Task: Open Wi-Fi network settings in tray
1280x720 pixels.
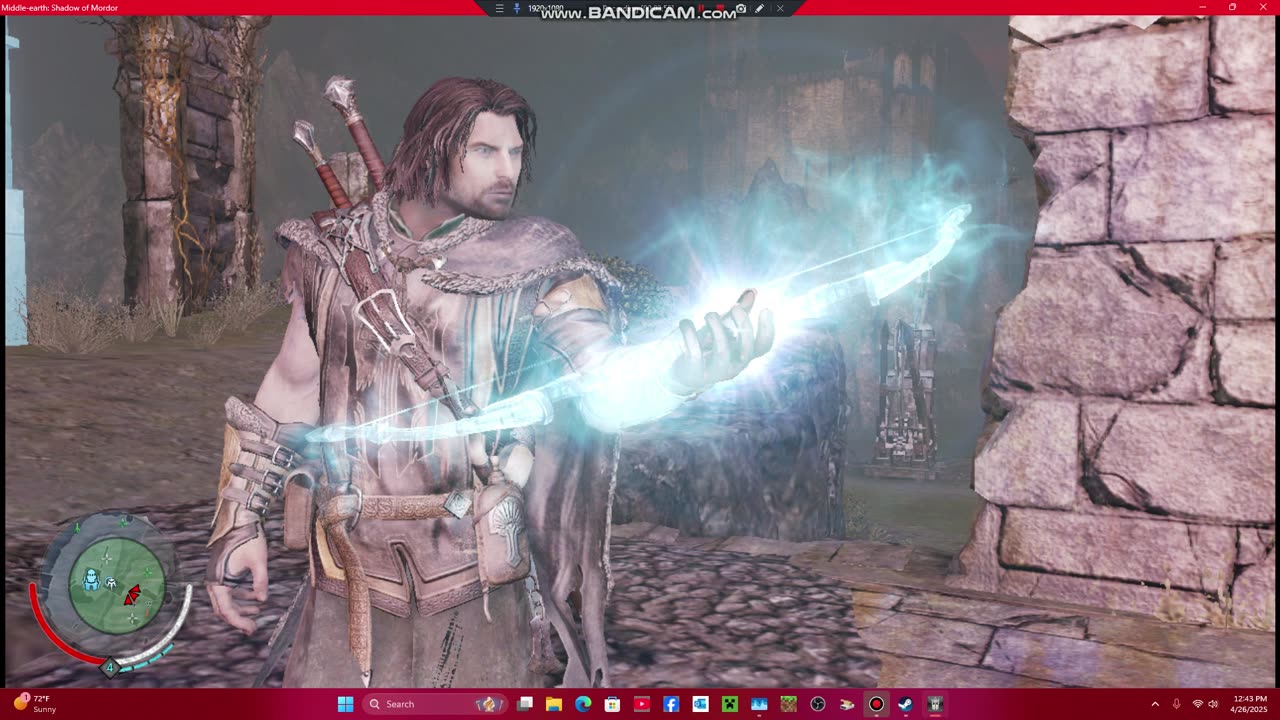Action: [x=1197, y=704]
